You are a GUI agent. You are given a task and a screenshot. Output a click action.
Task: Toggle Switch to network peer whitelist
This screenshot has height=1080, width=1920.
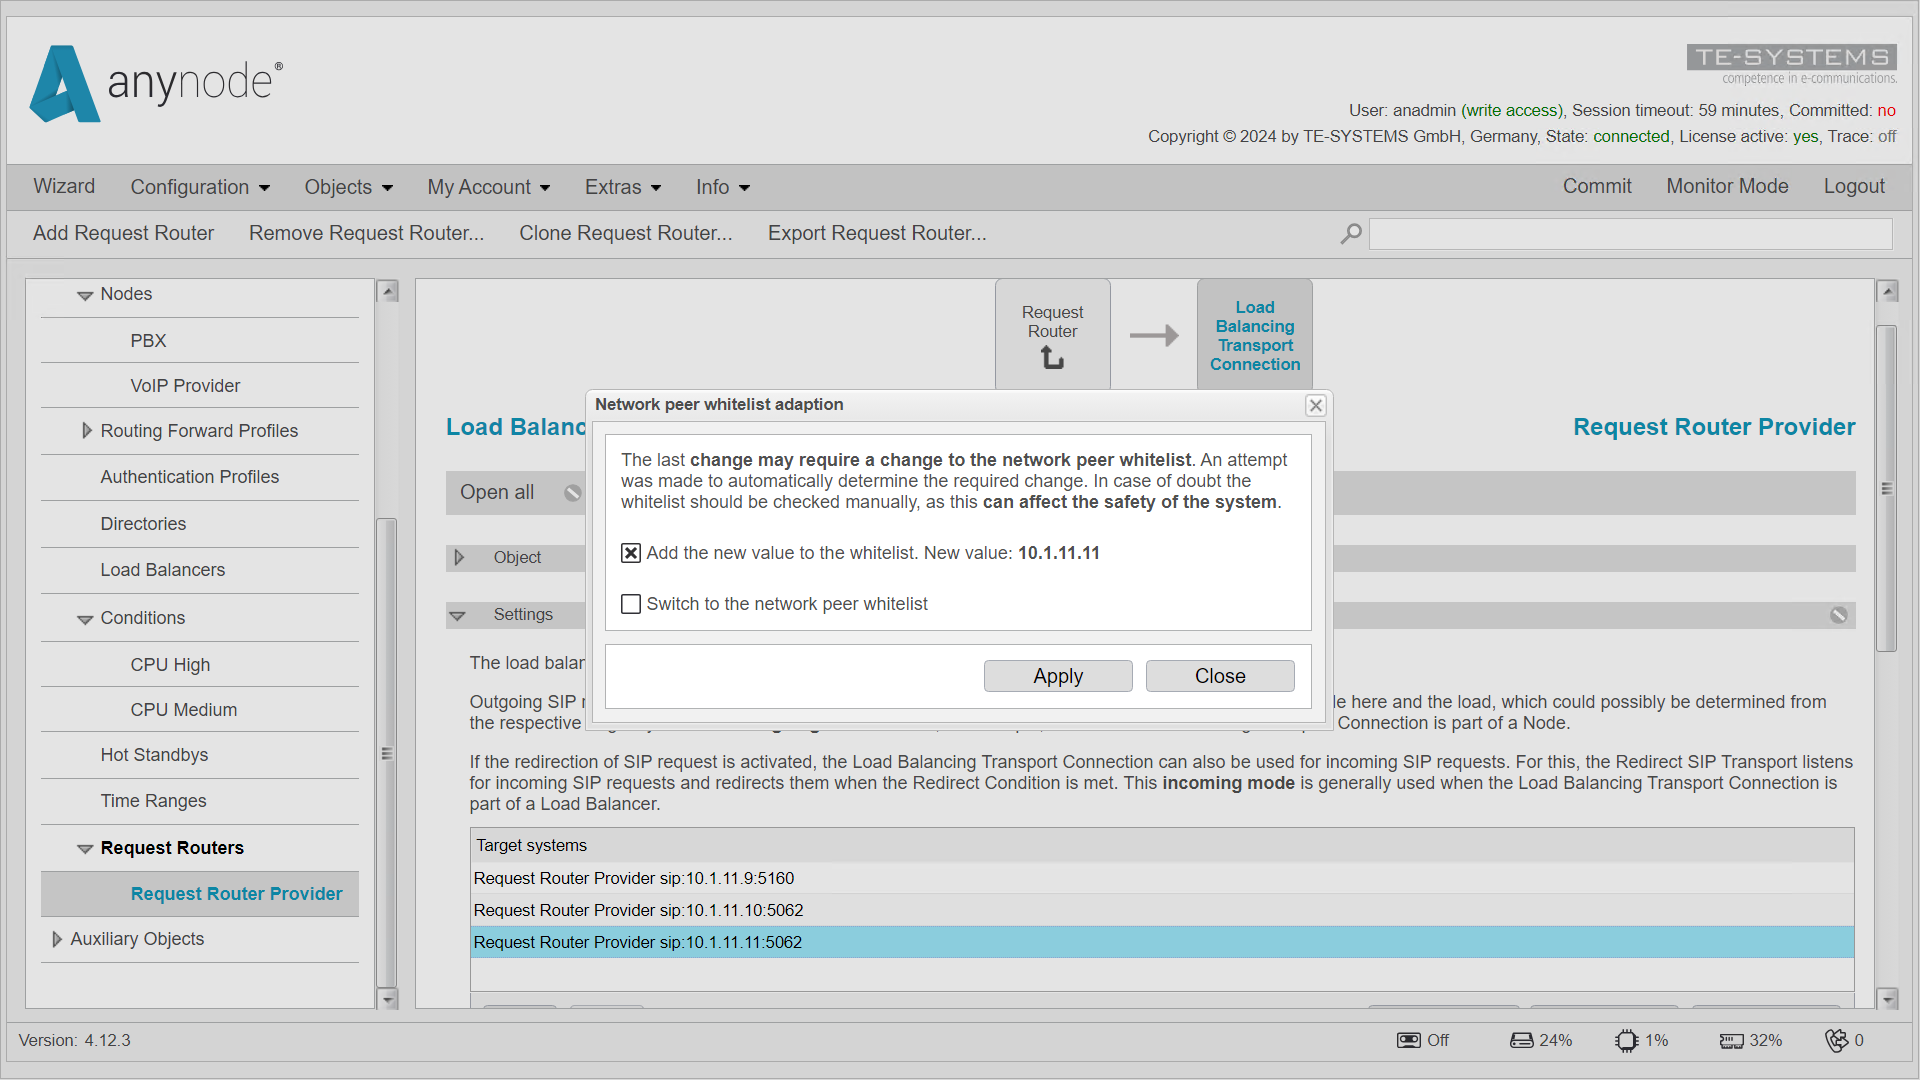click(630, 603)
